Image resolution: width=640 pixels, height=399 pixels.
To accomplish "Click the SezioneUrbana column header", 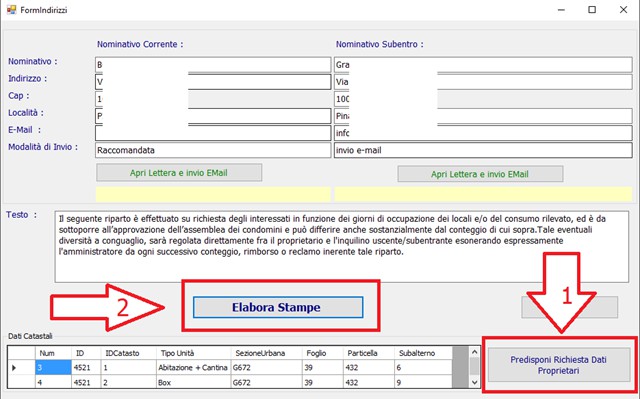I will [267, 353].
